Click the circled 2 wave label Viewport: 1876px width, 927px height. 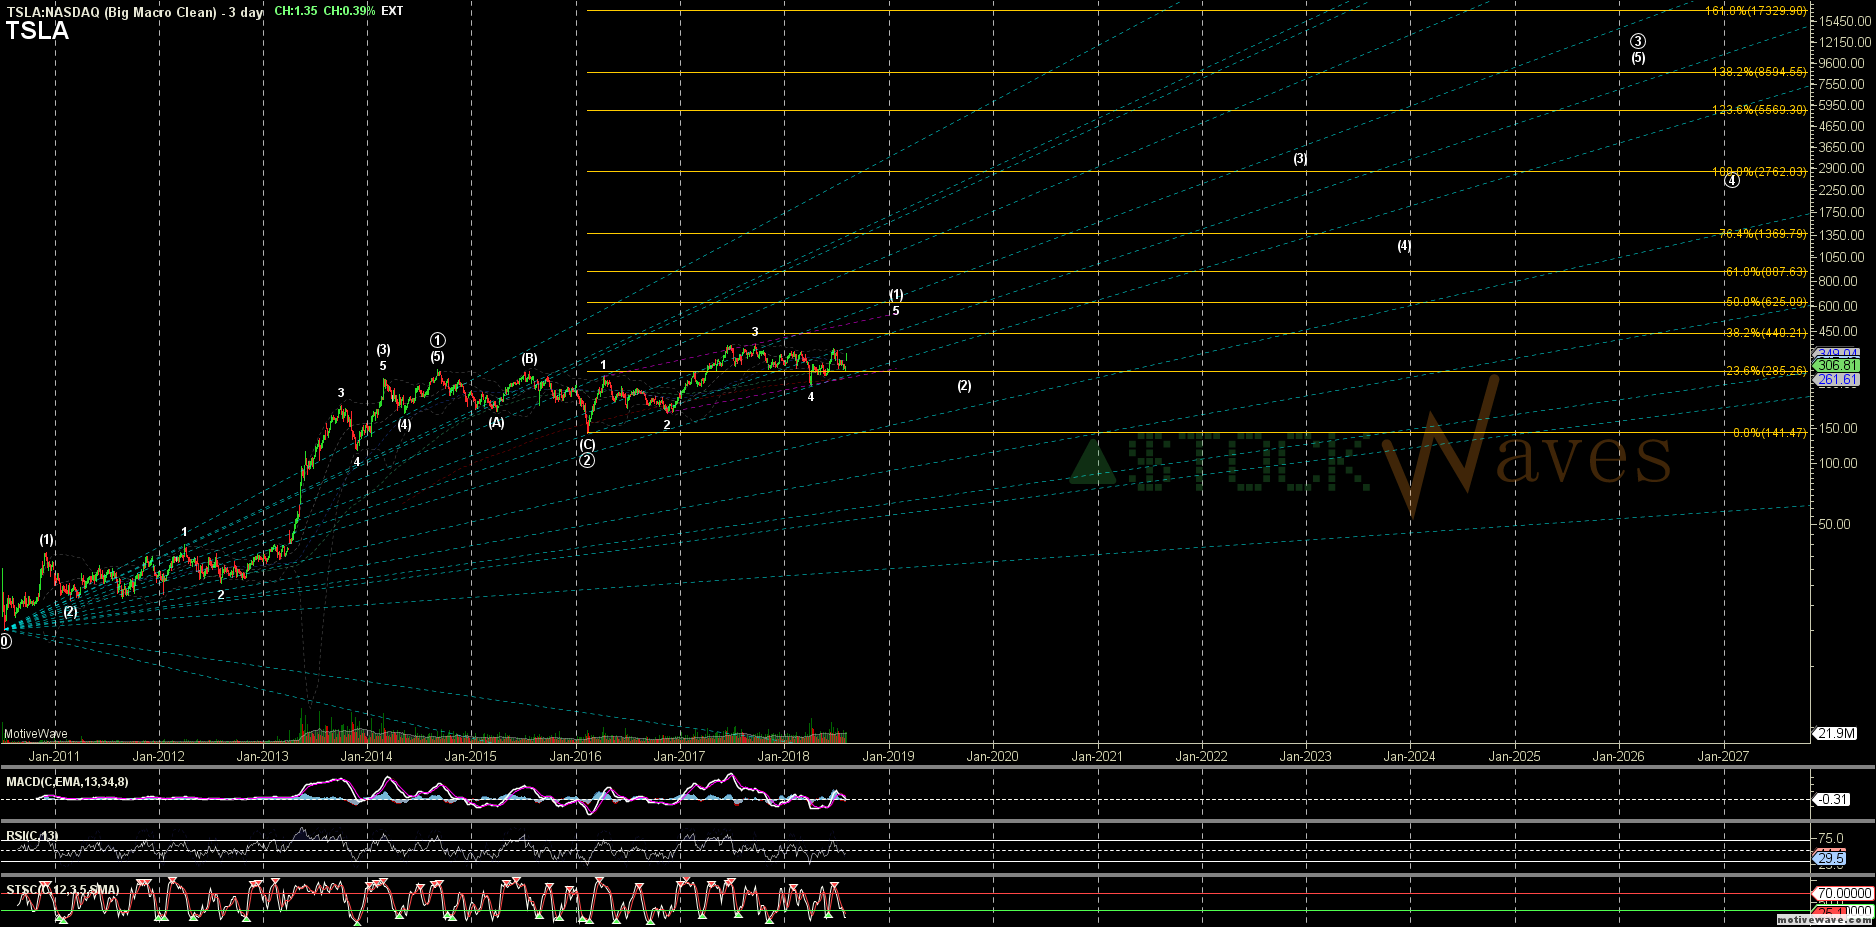click(587, 460)
